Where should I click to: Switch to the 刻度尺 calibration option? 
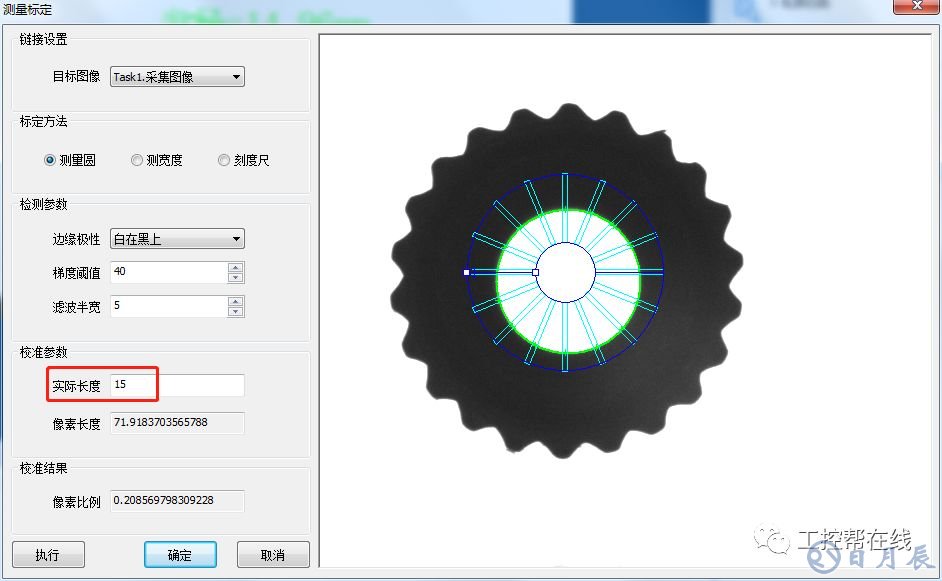coord(224,160)
